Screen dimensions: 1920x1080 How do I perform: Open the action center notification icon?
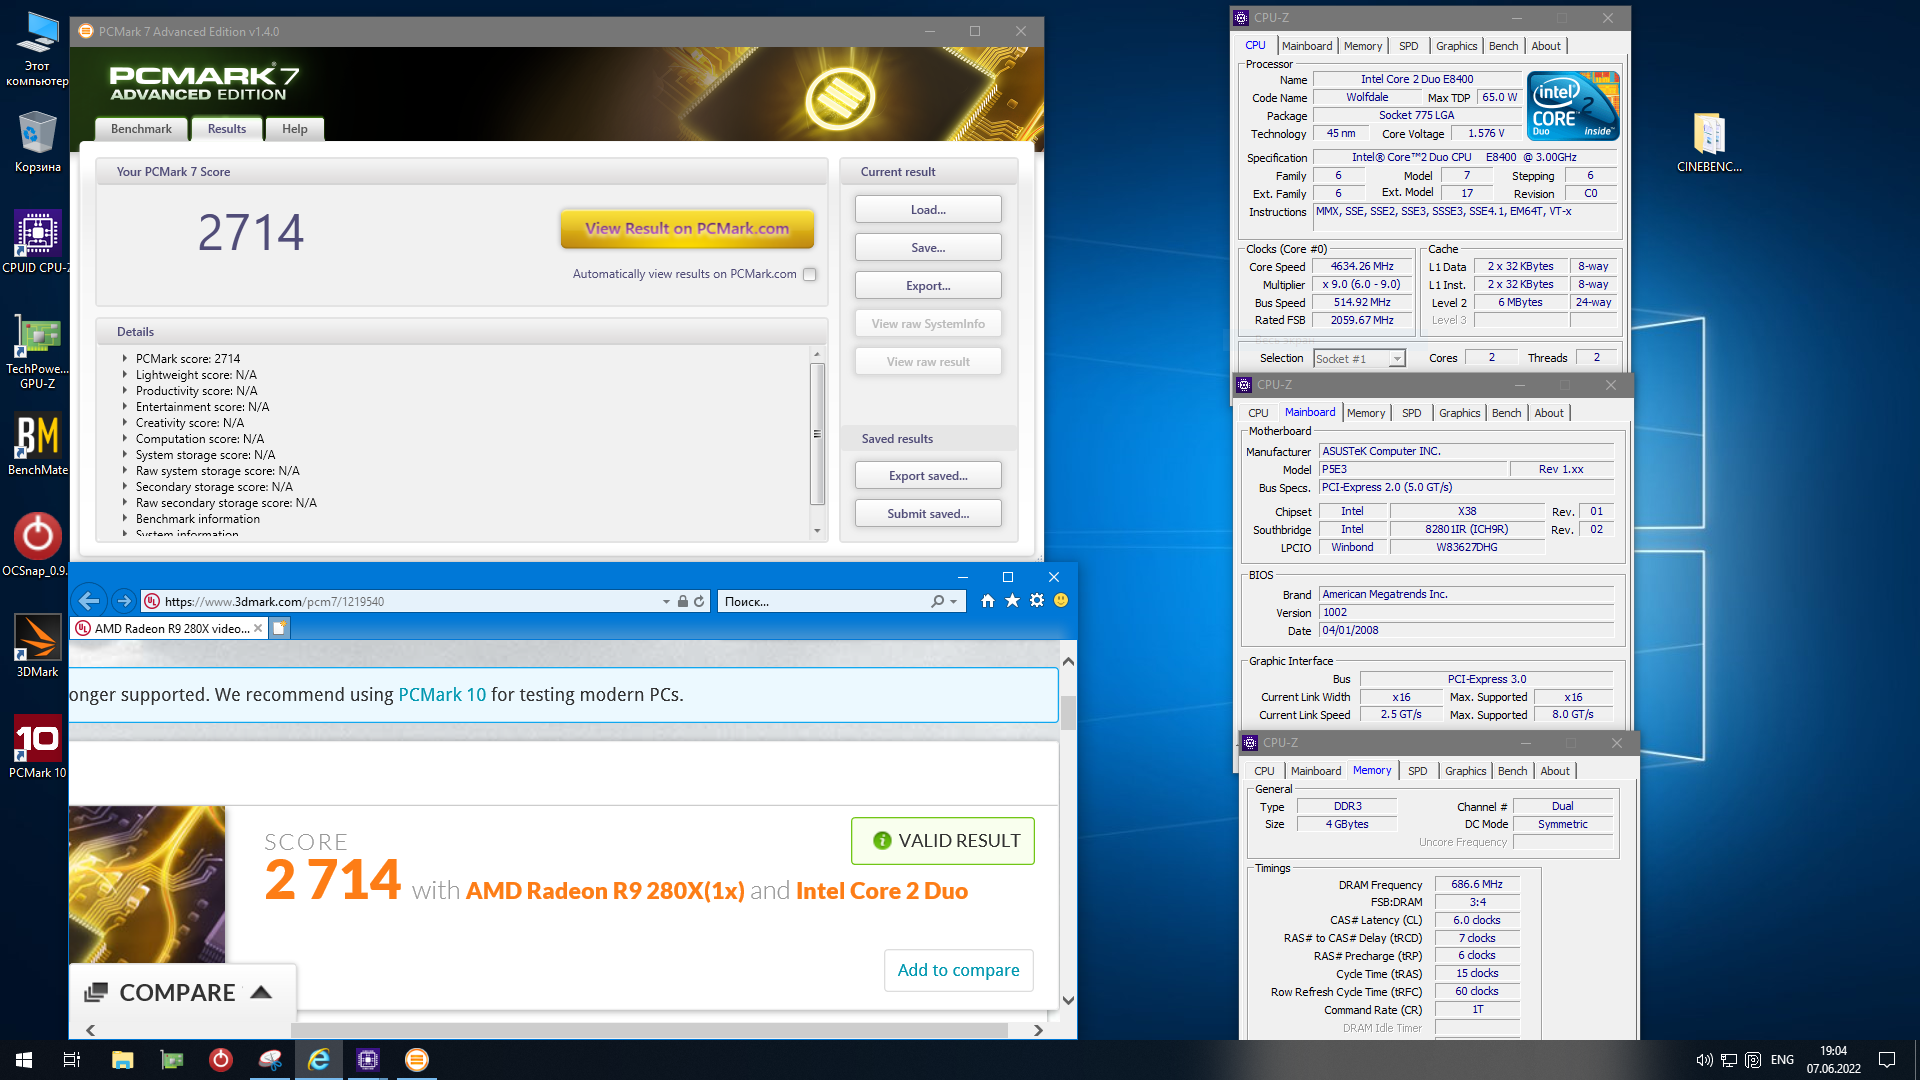tap(1887, 1060)
